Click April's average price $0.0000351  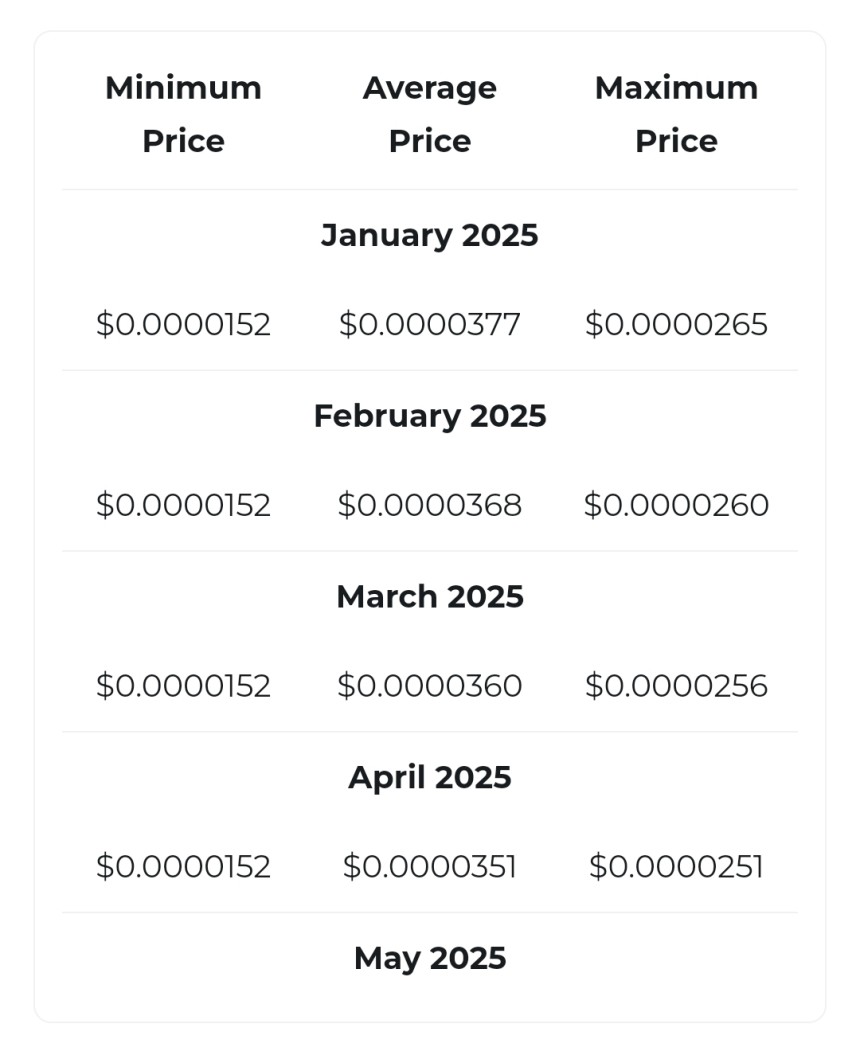[430, 867]
